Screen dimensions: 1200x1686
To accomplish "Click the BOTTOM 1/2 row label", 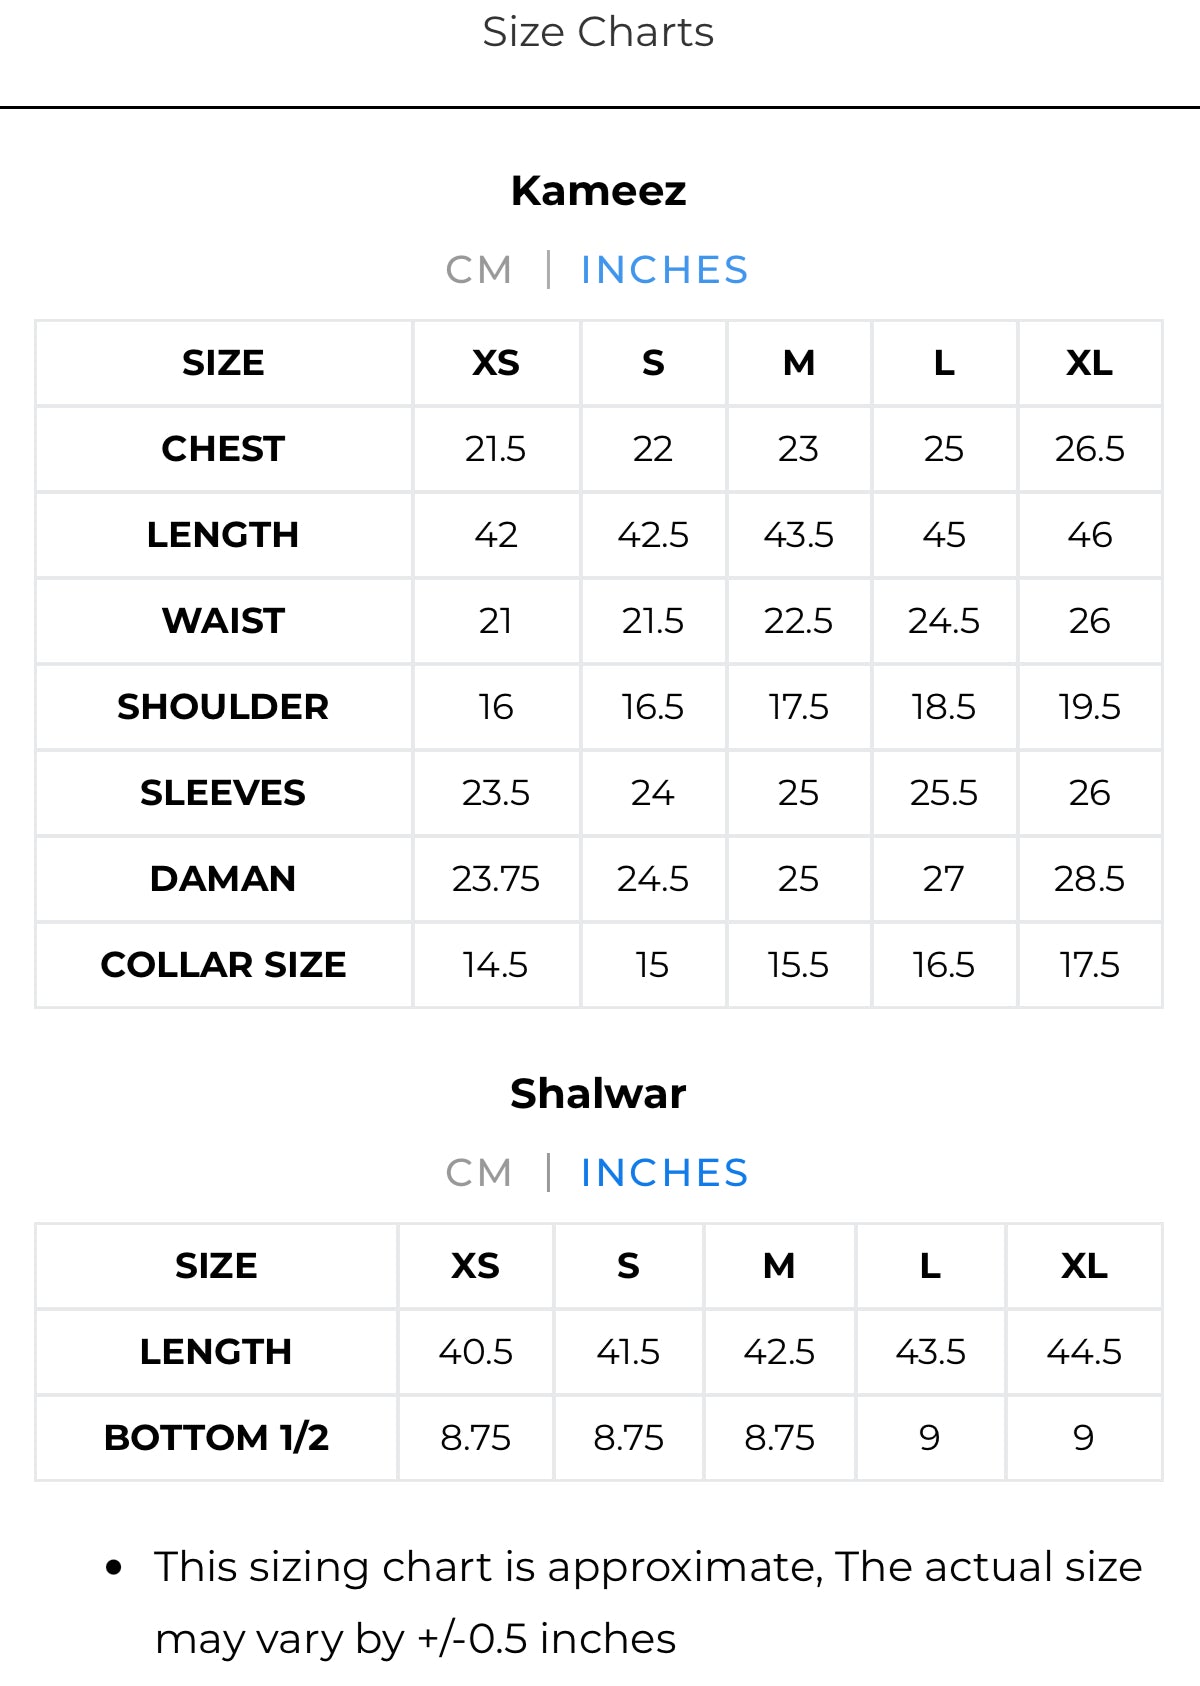I will 216,1438.
